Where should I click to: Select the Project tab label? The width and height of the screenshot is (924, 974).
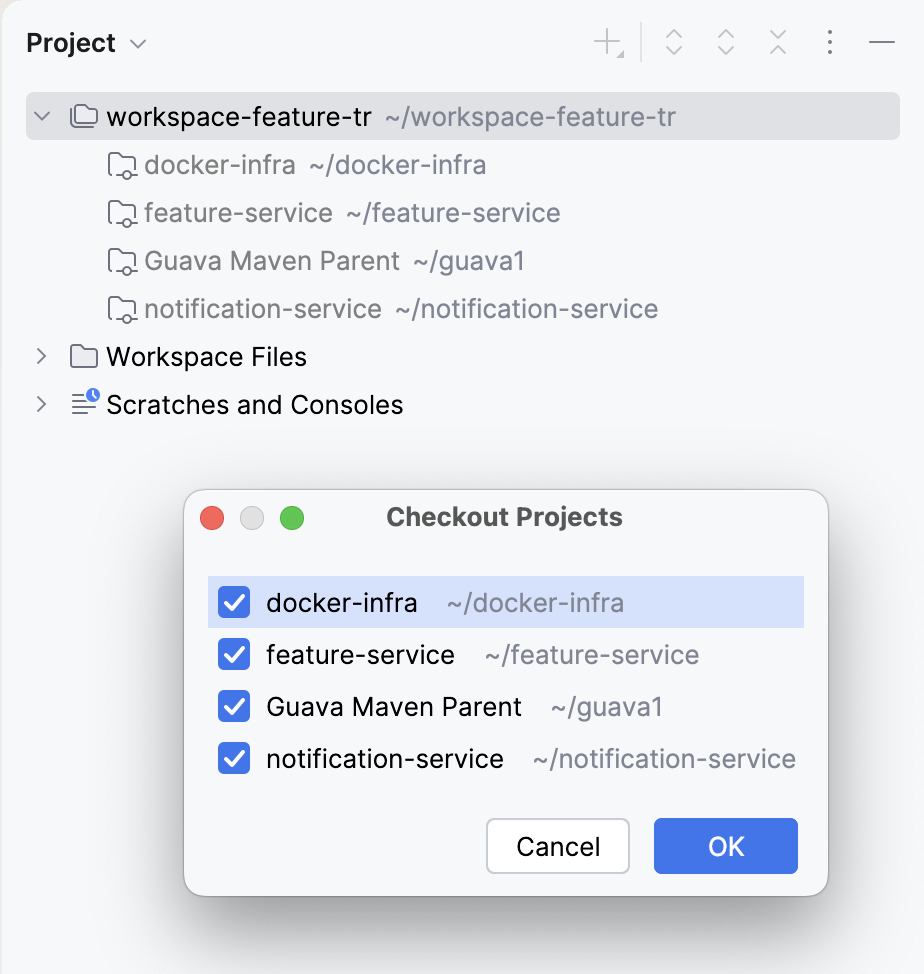(71, 43)
